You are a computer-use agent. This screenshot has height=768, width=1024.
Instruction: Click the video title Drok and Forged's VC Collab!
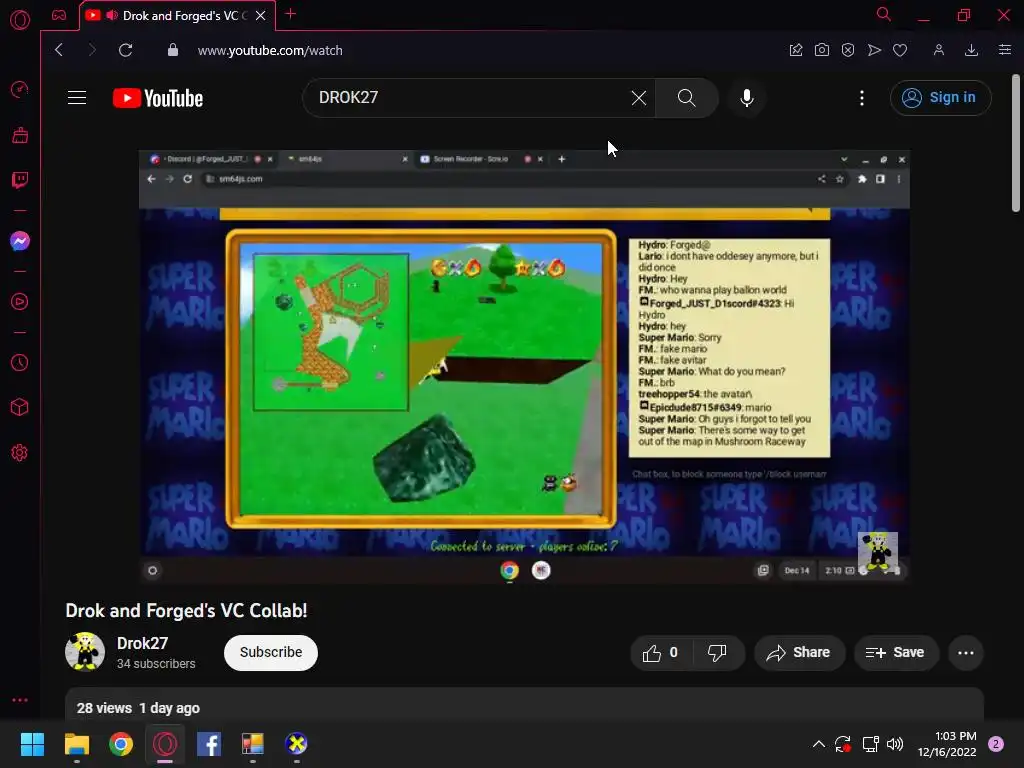[x=186, y=611]
